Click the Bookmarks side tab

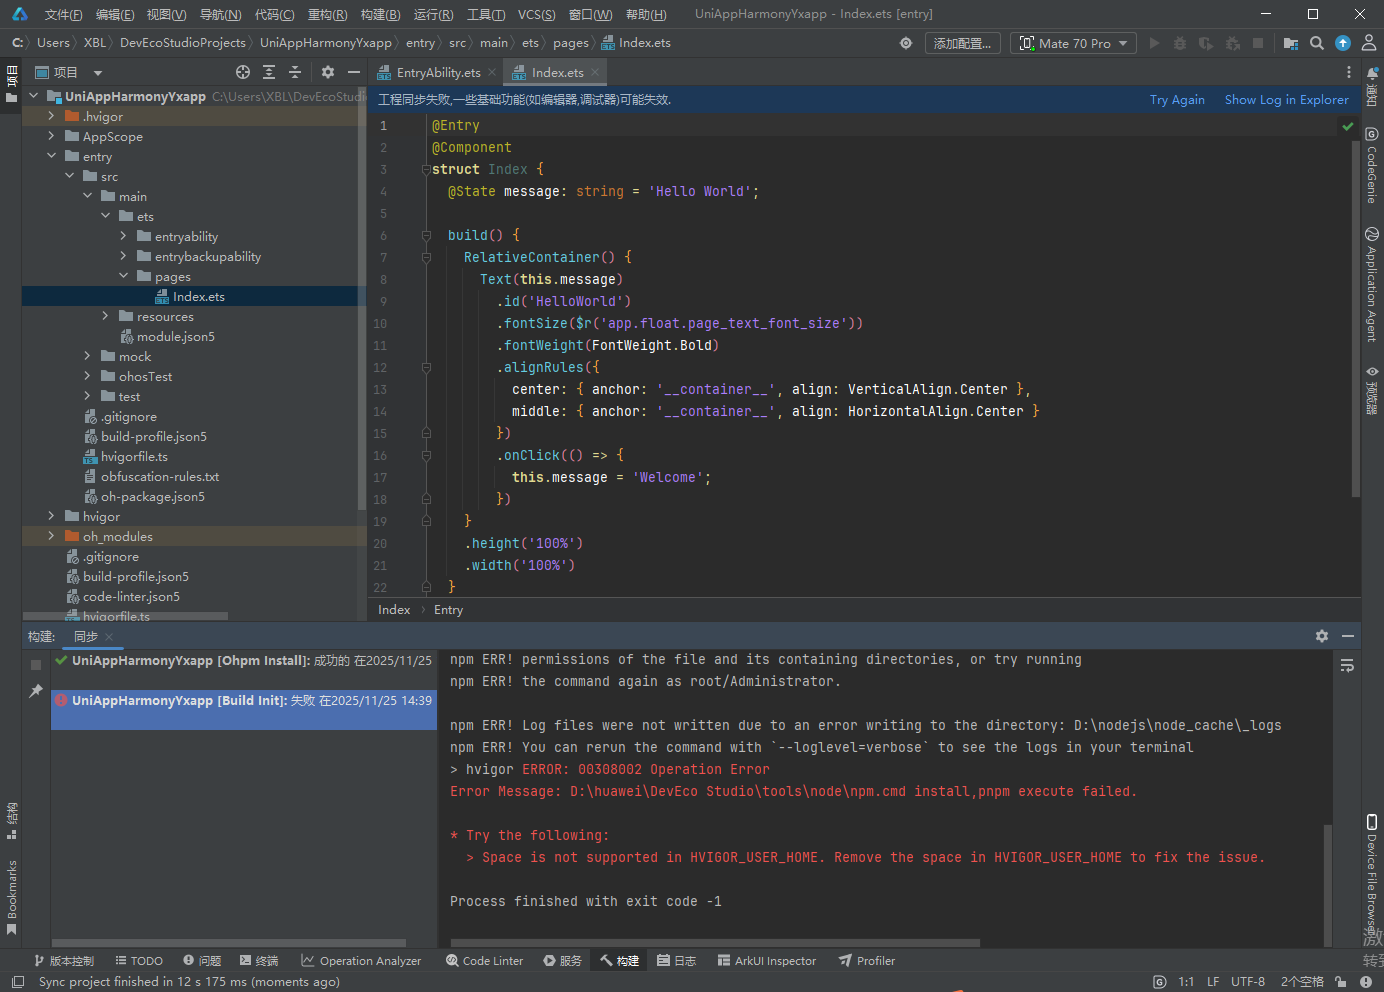pyautogui.click(x=12, y=898)
